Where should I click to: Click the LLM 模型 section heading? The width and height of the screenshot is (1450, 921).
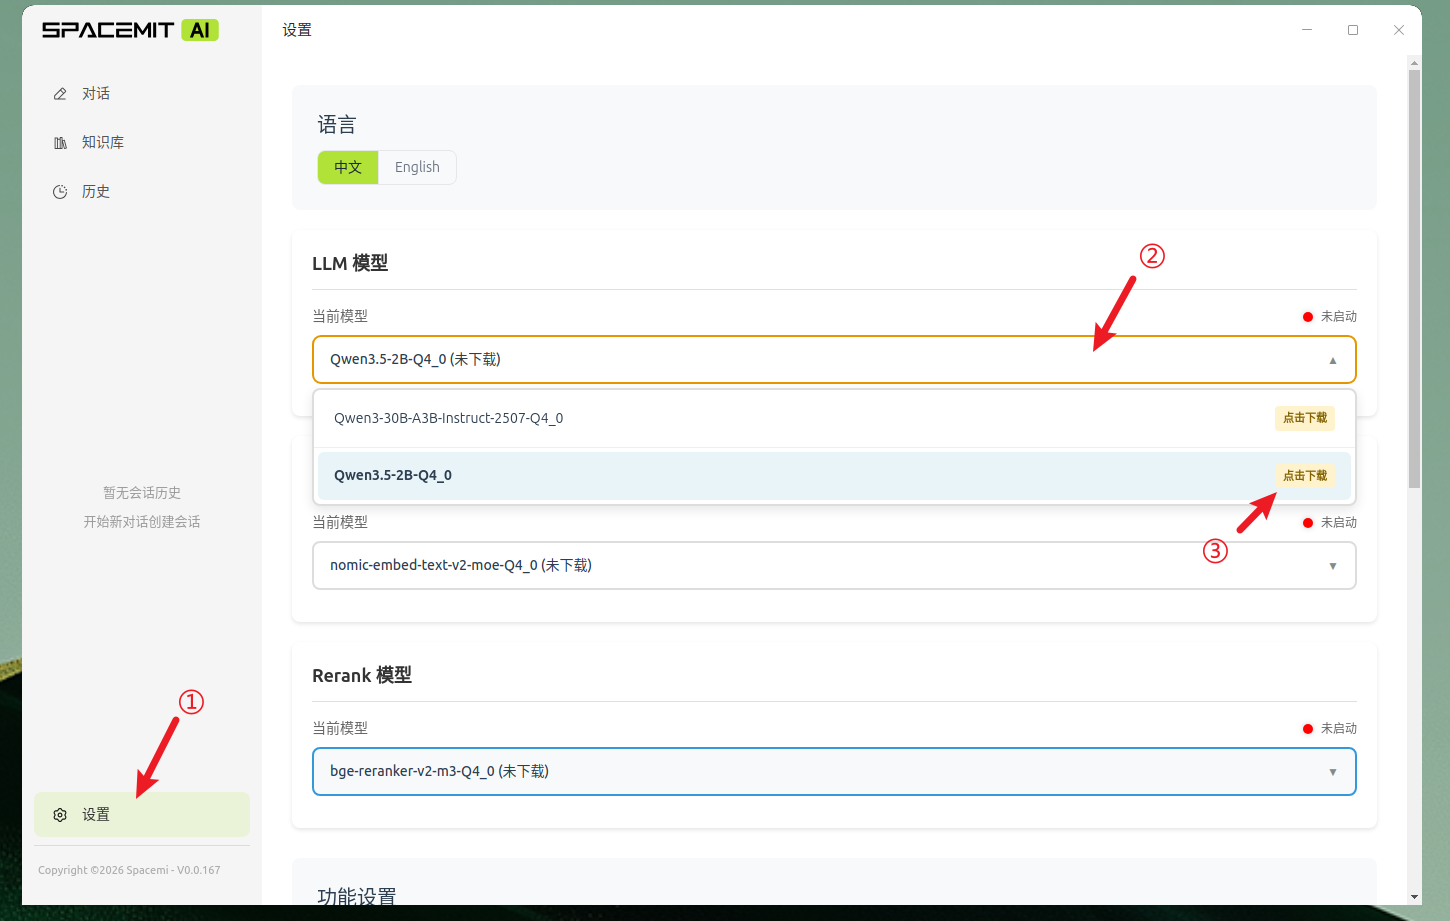tap(350, 263)
